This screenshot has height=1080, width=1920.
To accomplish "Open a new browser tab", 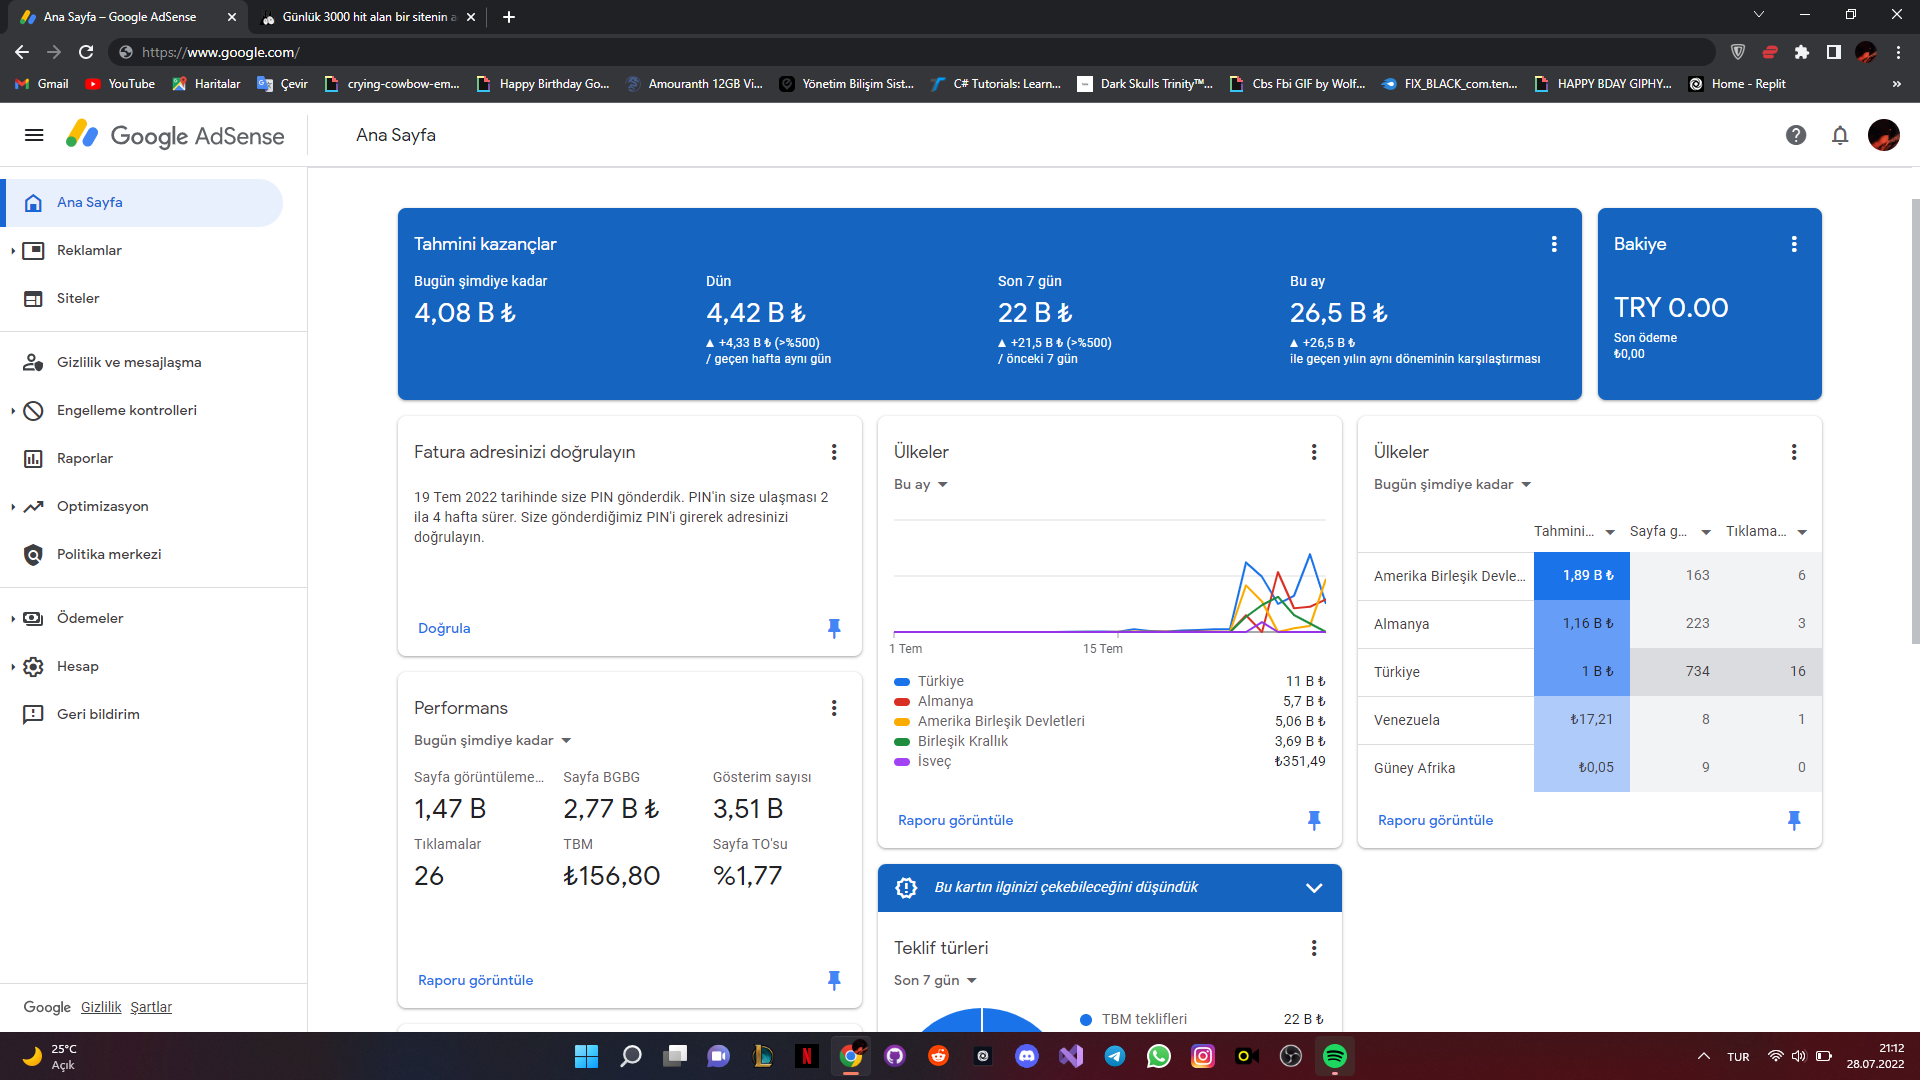I will click(x=509, y=17).
